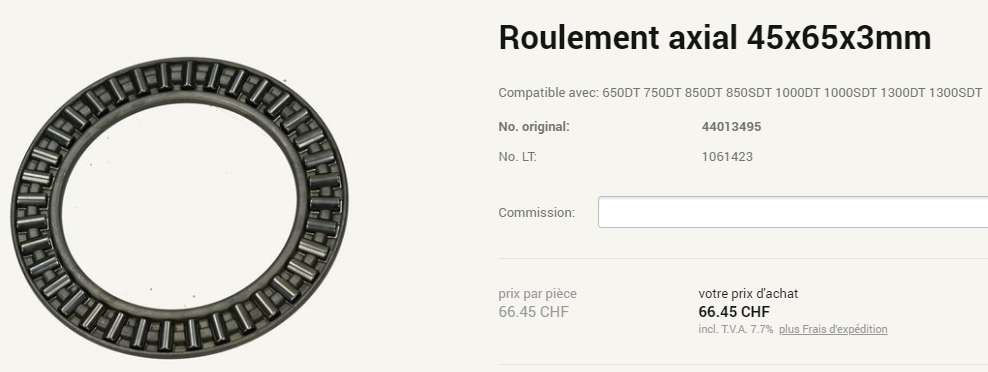Open the axial bearing product image
988x372 pixels.
coord(179,207)
